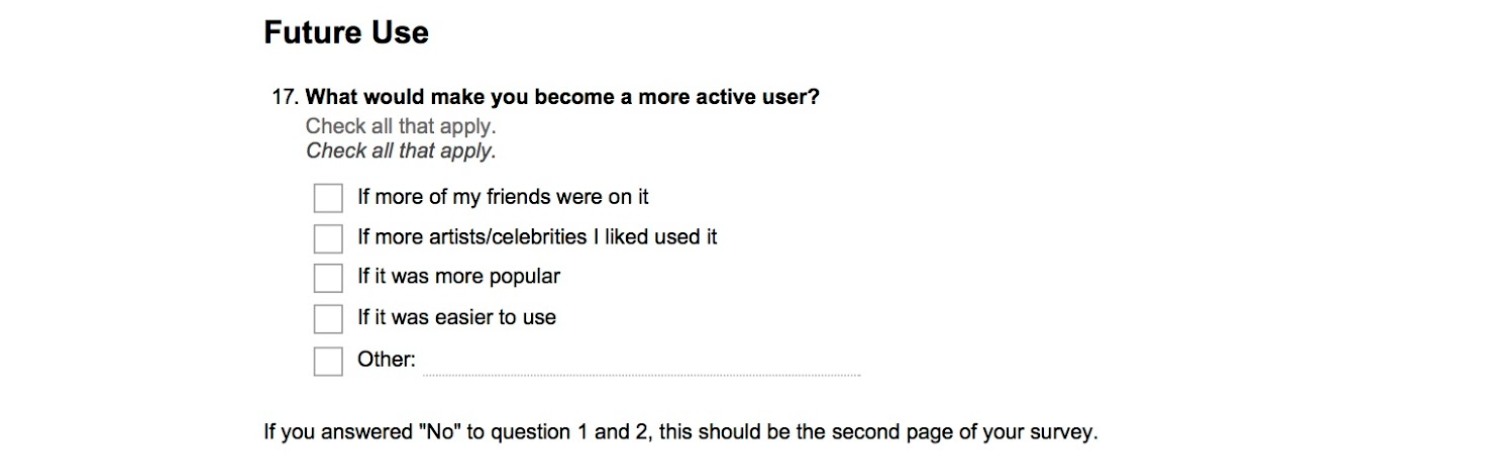1504x462 pixels.
Task: Click the "If more of my friends were on it" label
Action: tap(503, 197)
